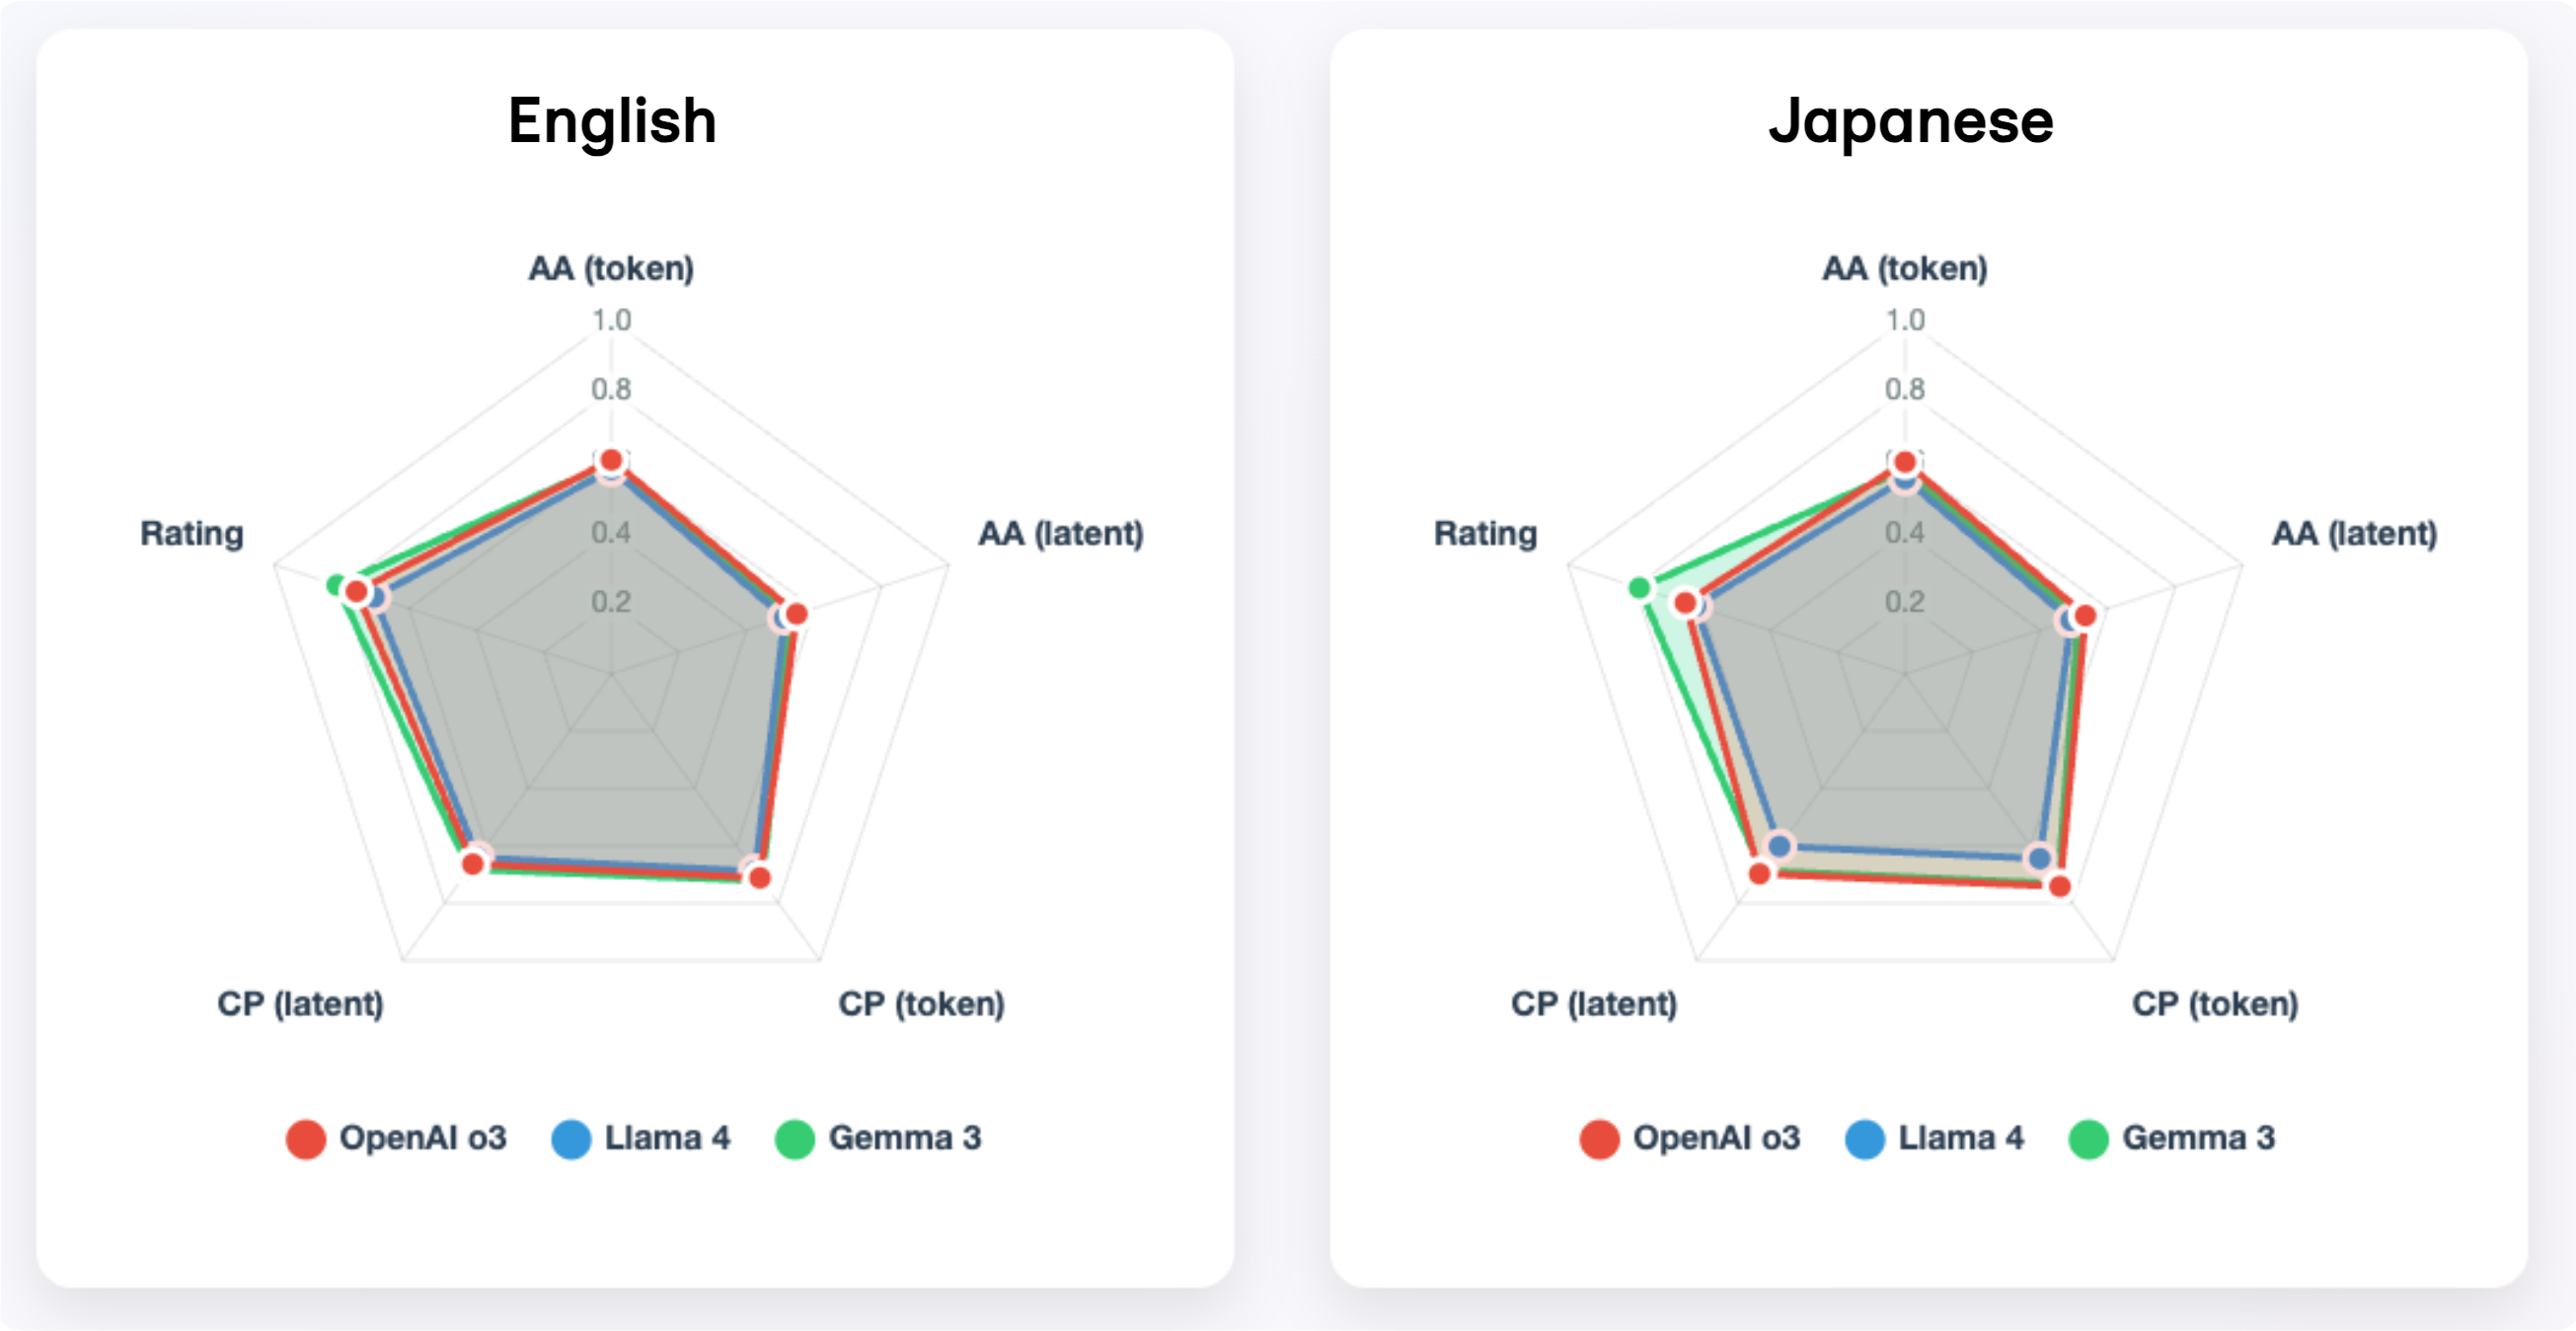The image size is (2576, 1331).
Task: Click CP (token) axis label in Japanese chart
Action: (2215, 1003)
